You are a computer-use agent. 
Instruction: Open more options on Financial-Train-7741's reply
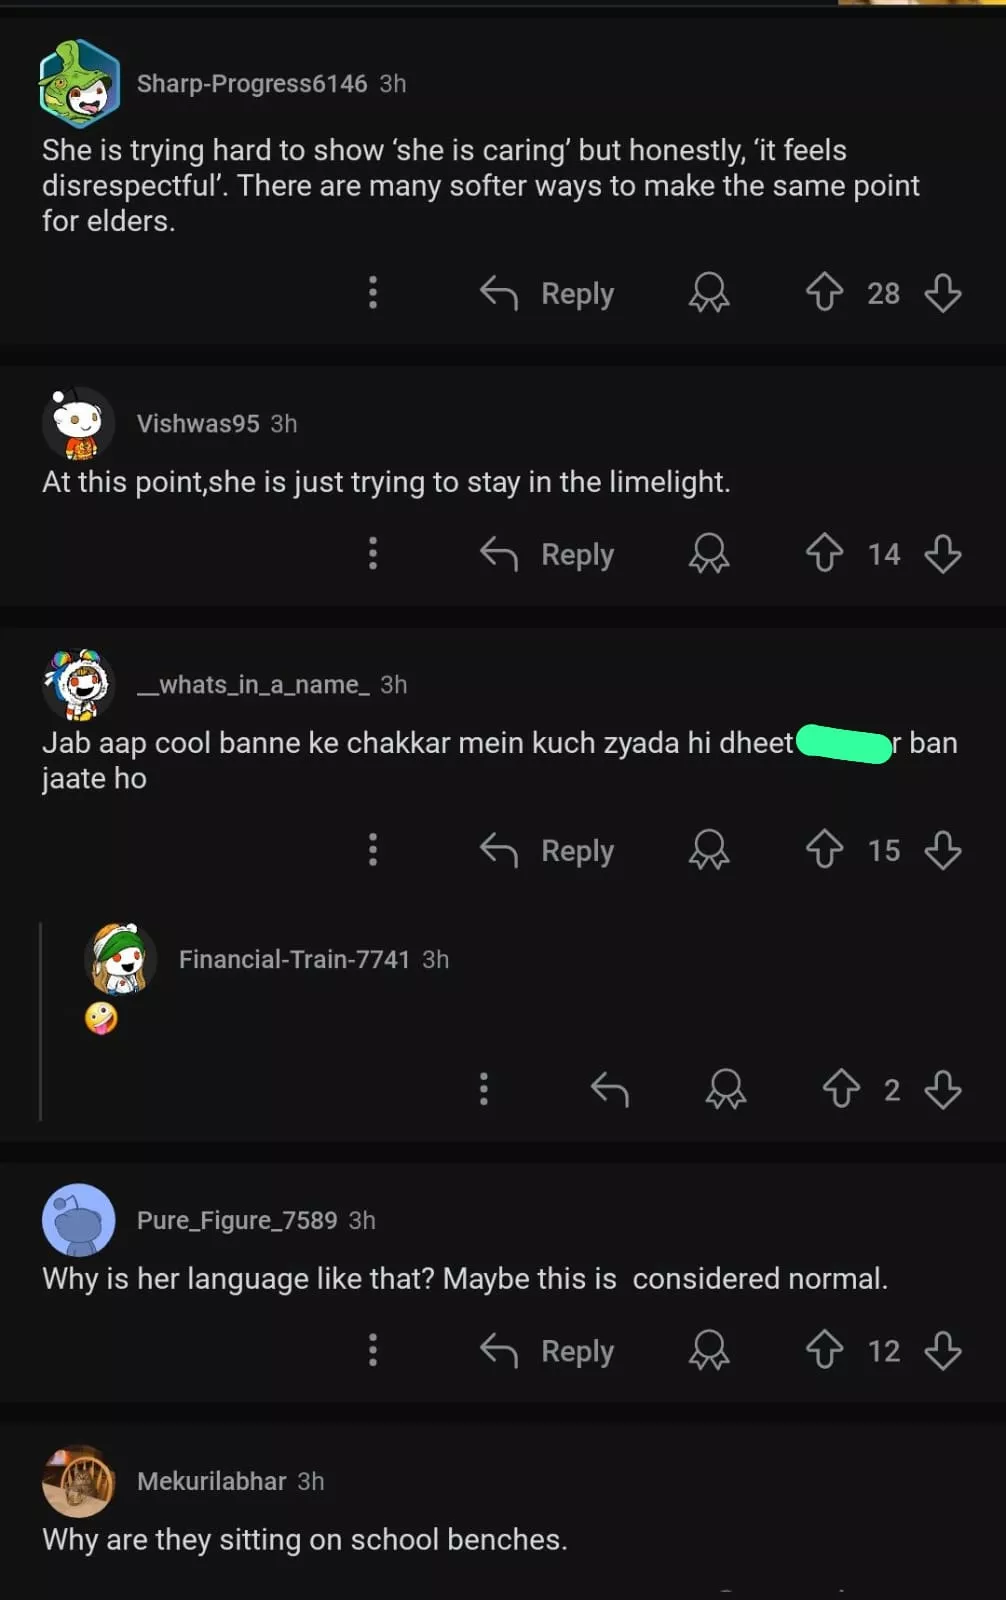tap(484, 1089)
